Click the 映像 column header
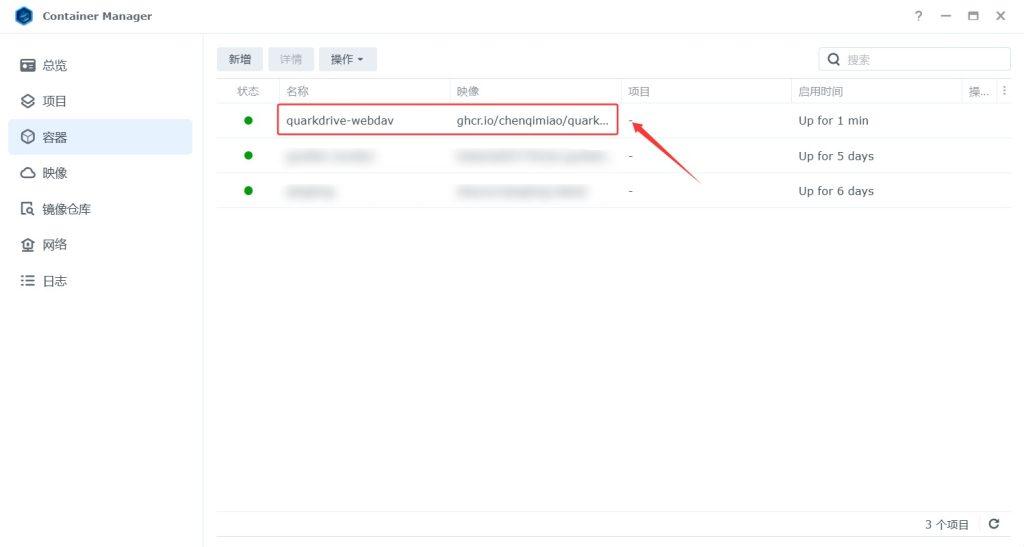The width and height of the screenshot is (1024, 547). pos(468,91)
